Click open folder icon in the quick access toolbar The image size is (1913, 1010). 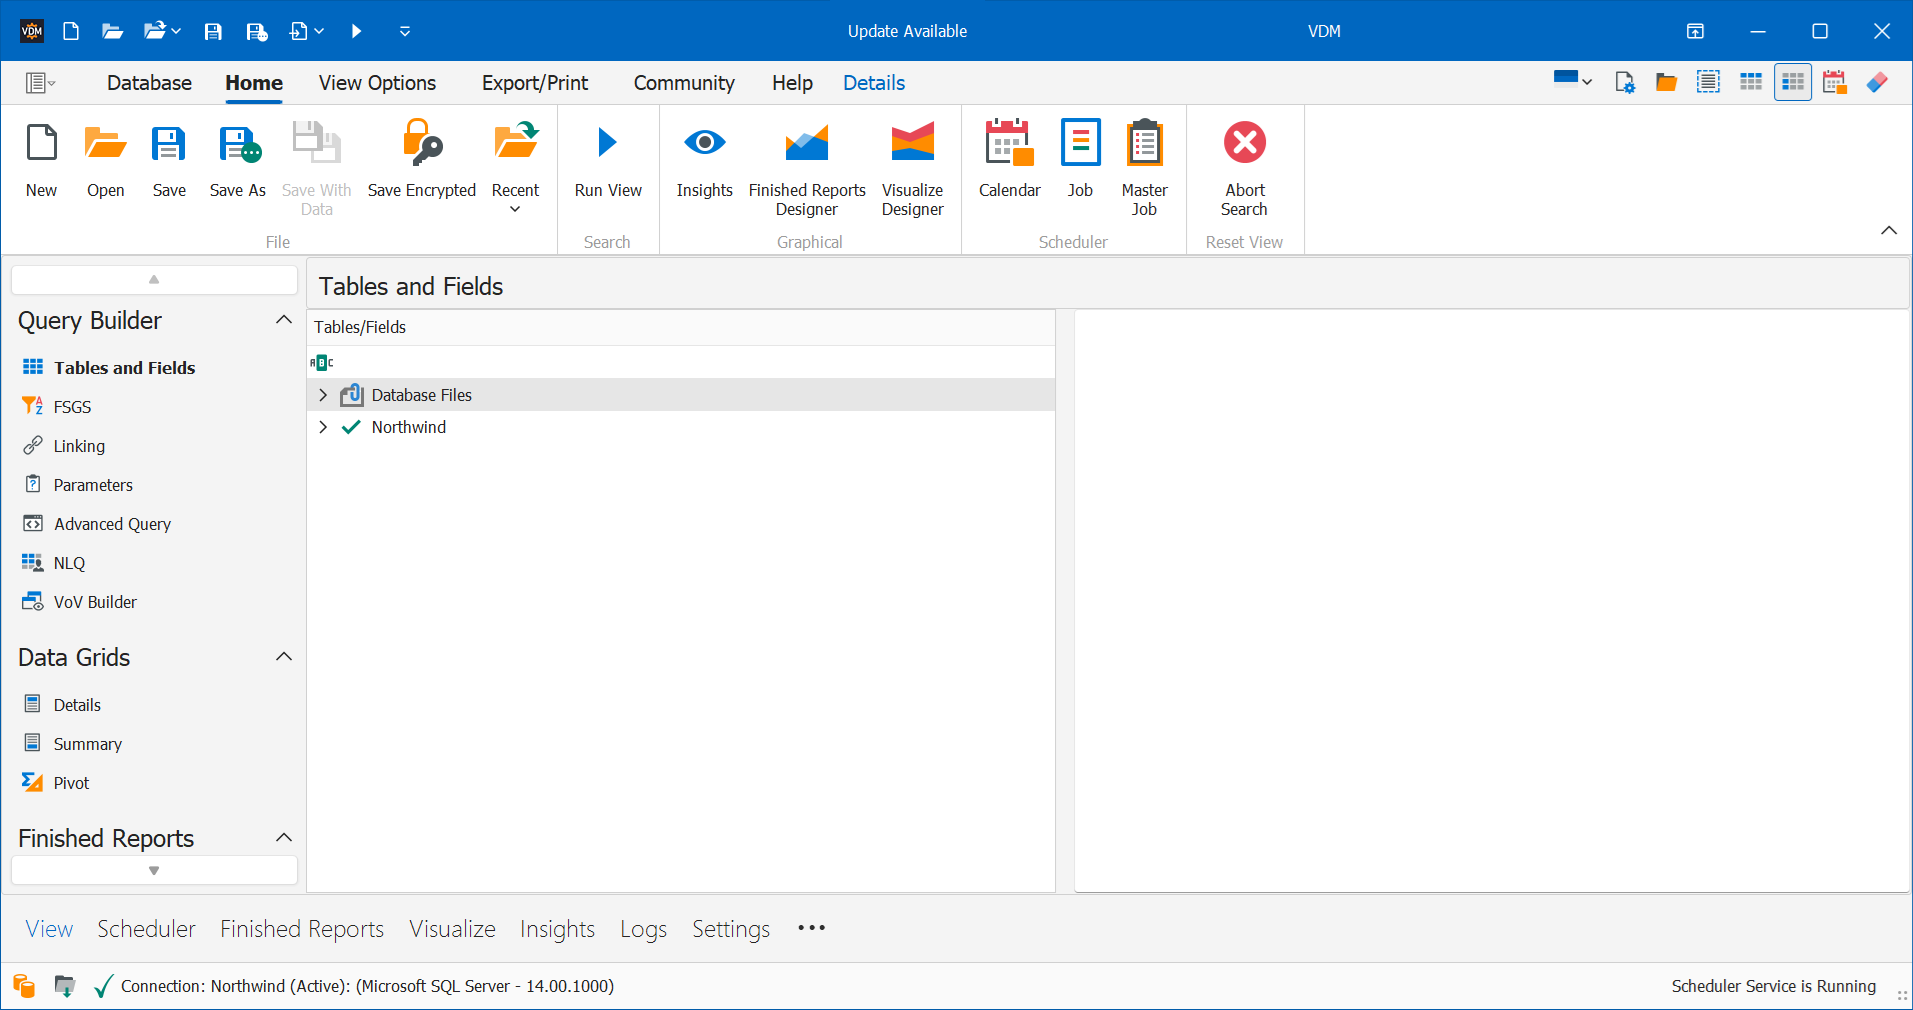(112, 31)
